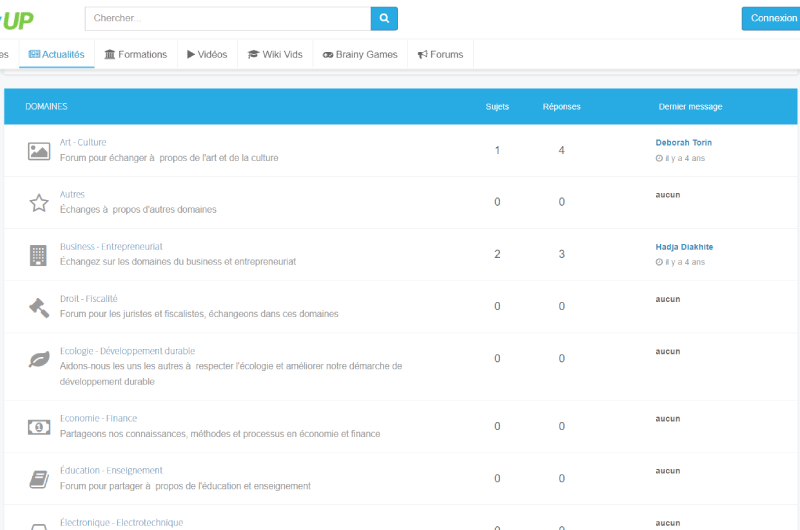
Task: Click the Sujets column header
Action: point(497,107)
